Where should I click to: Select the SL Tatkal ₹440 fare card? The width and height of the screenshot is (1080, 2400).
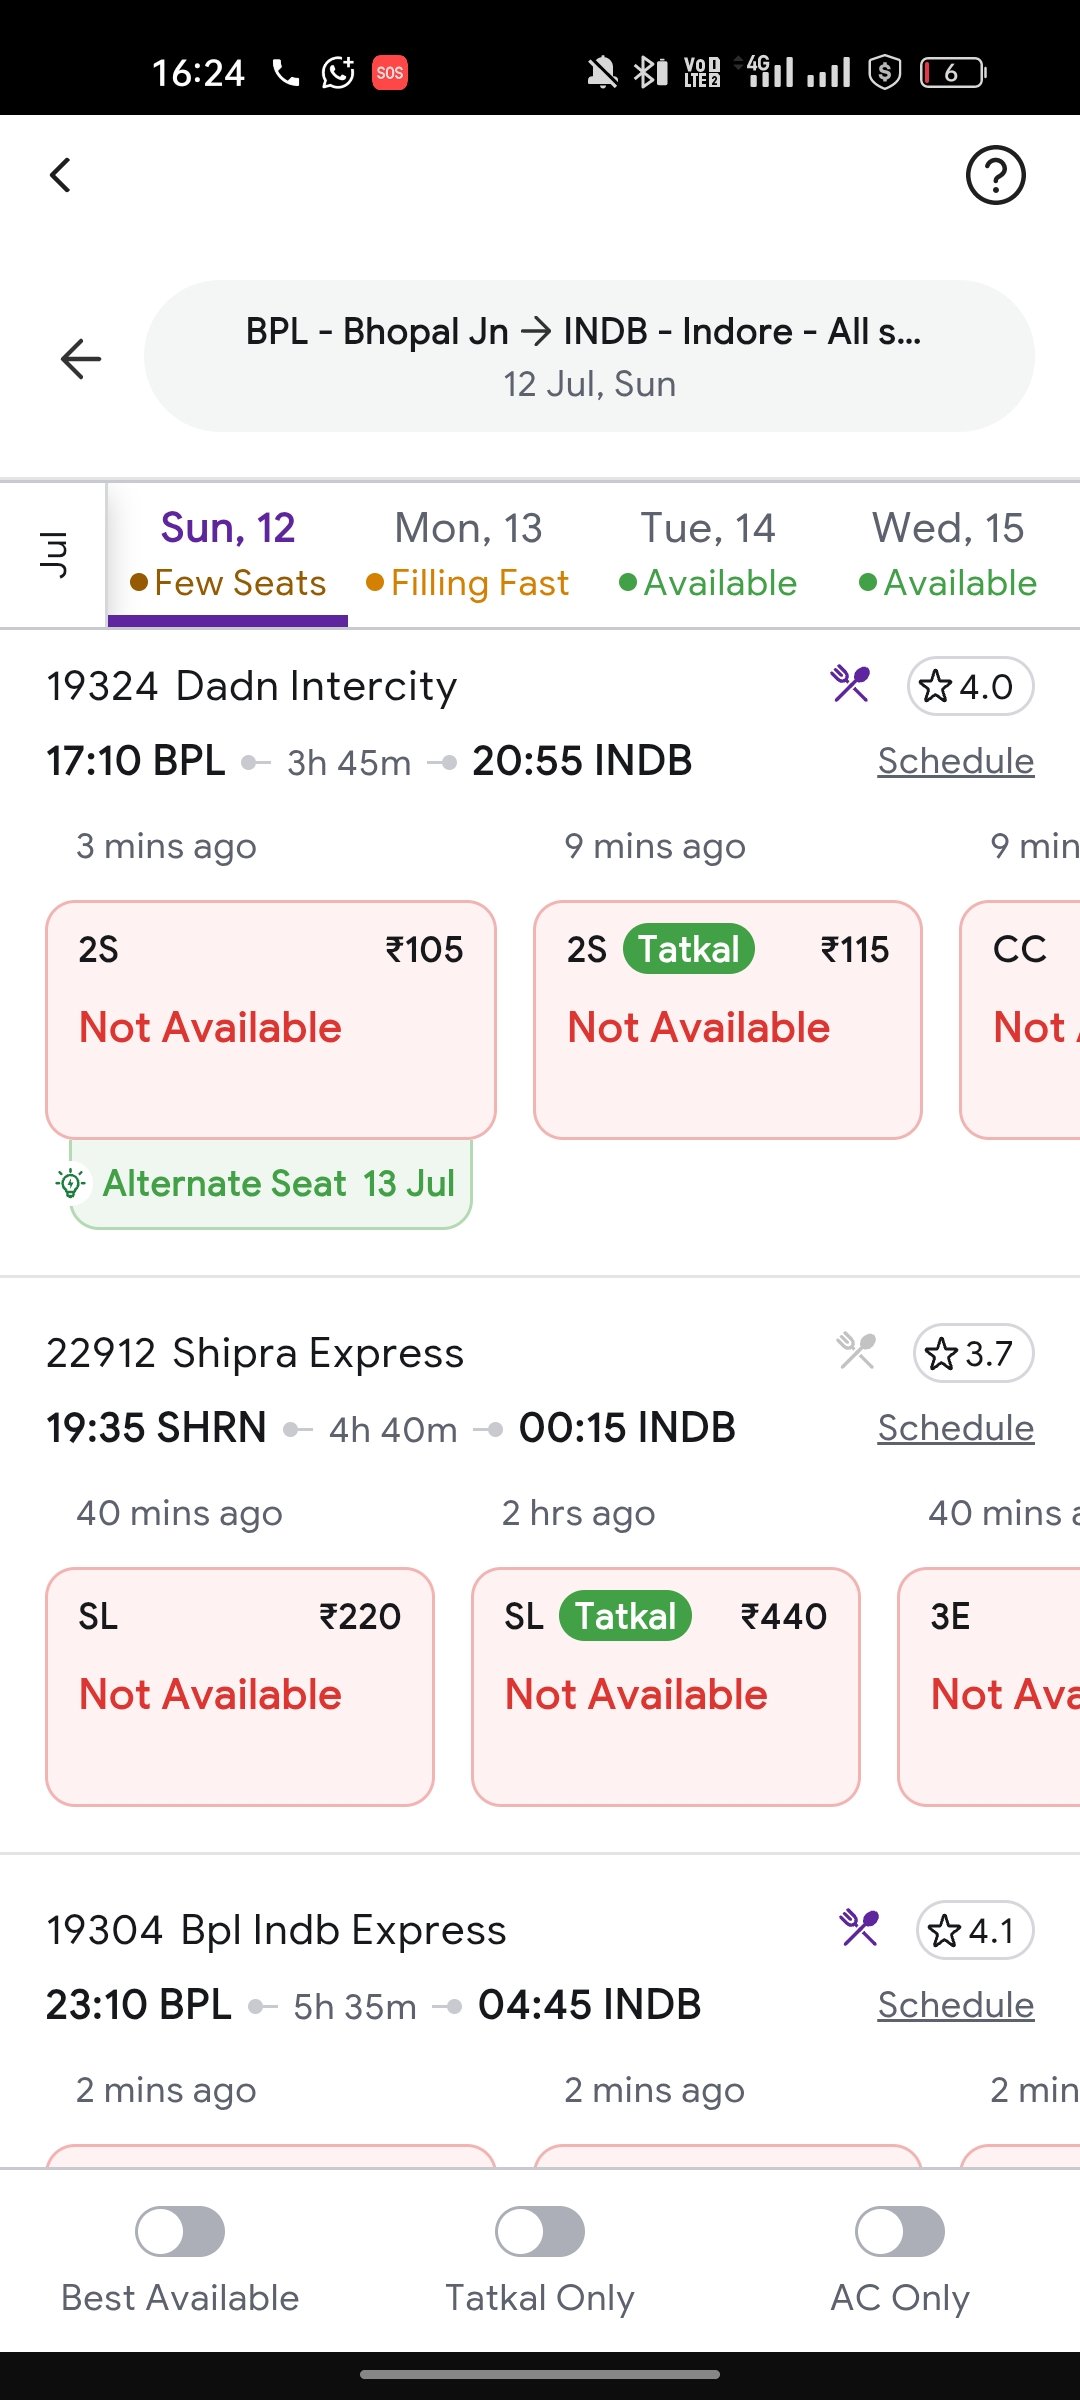click(x=666, y=1686)
